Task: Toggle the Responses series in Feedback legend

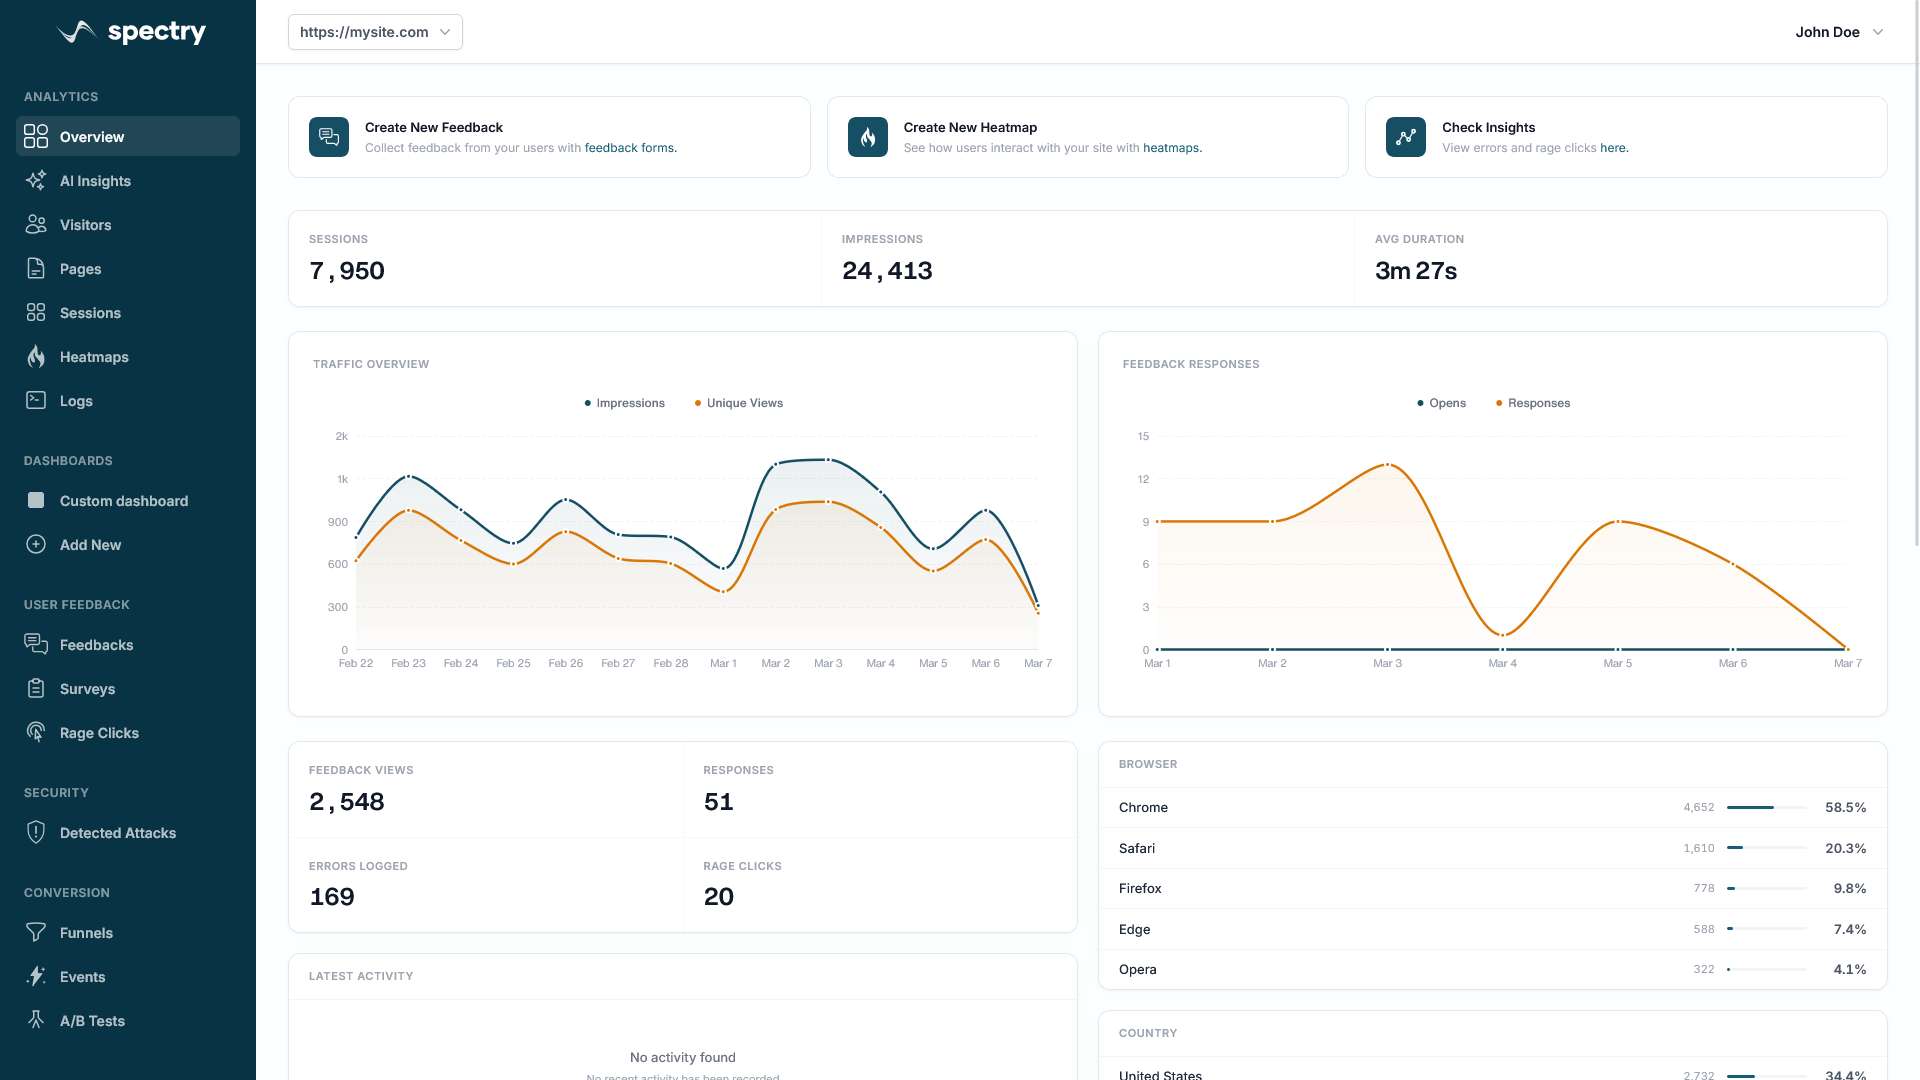Action: pyautogui.click(x=1532, y=403)
